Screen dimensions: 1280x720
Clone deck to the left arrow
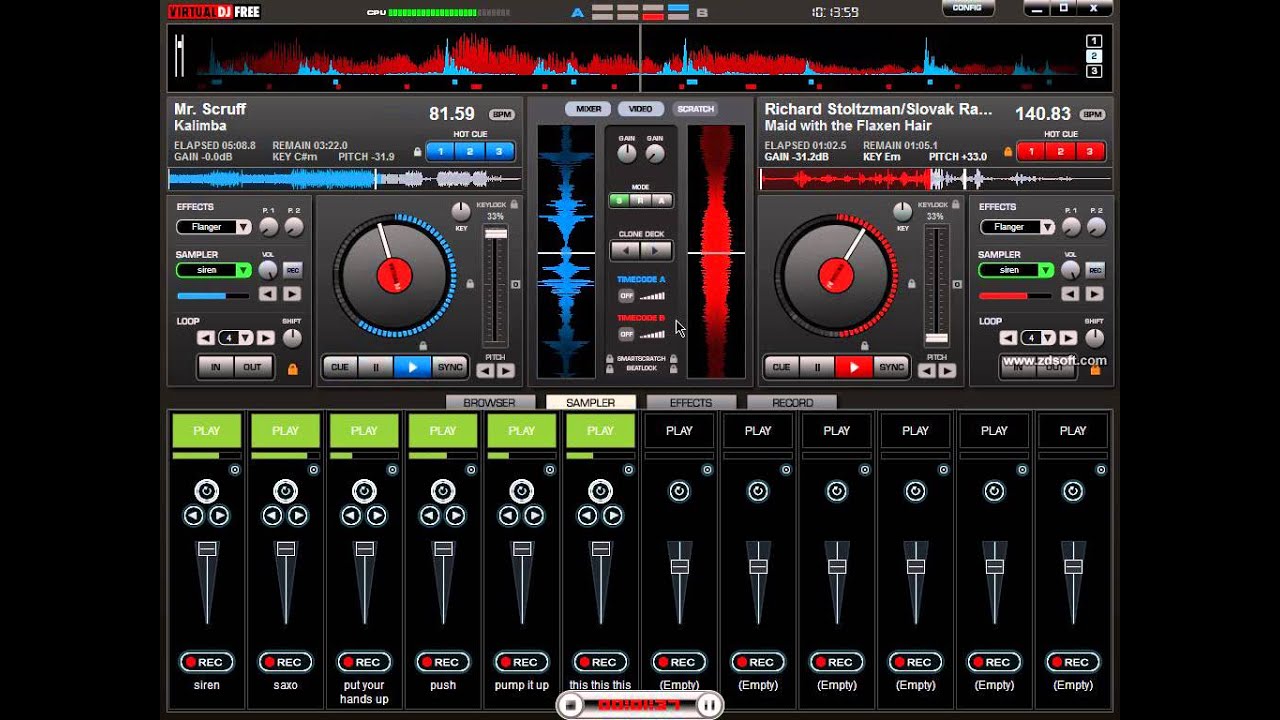click(x=626, y=250)
